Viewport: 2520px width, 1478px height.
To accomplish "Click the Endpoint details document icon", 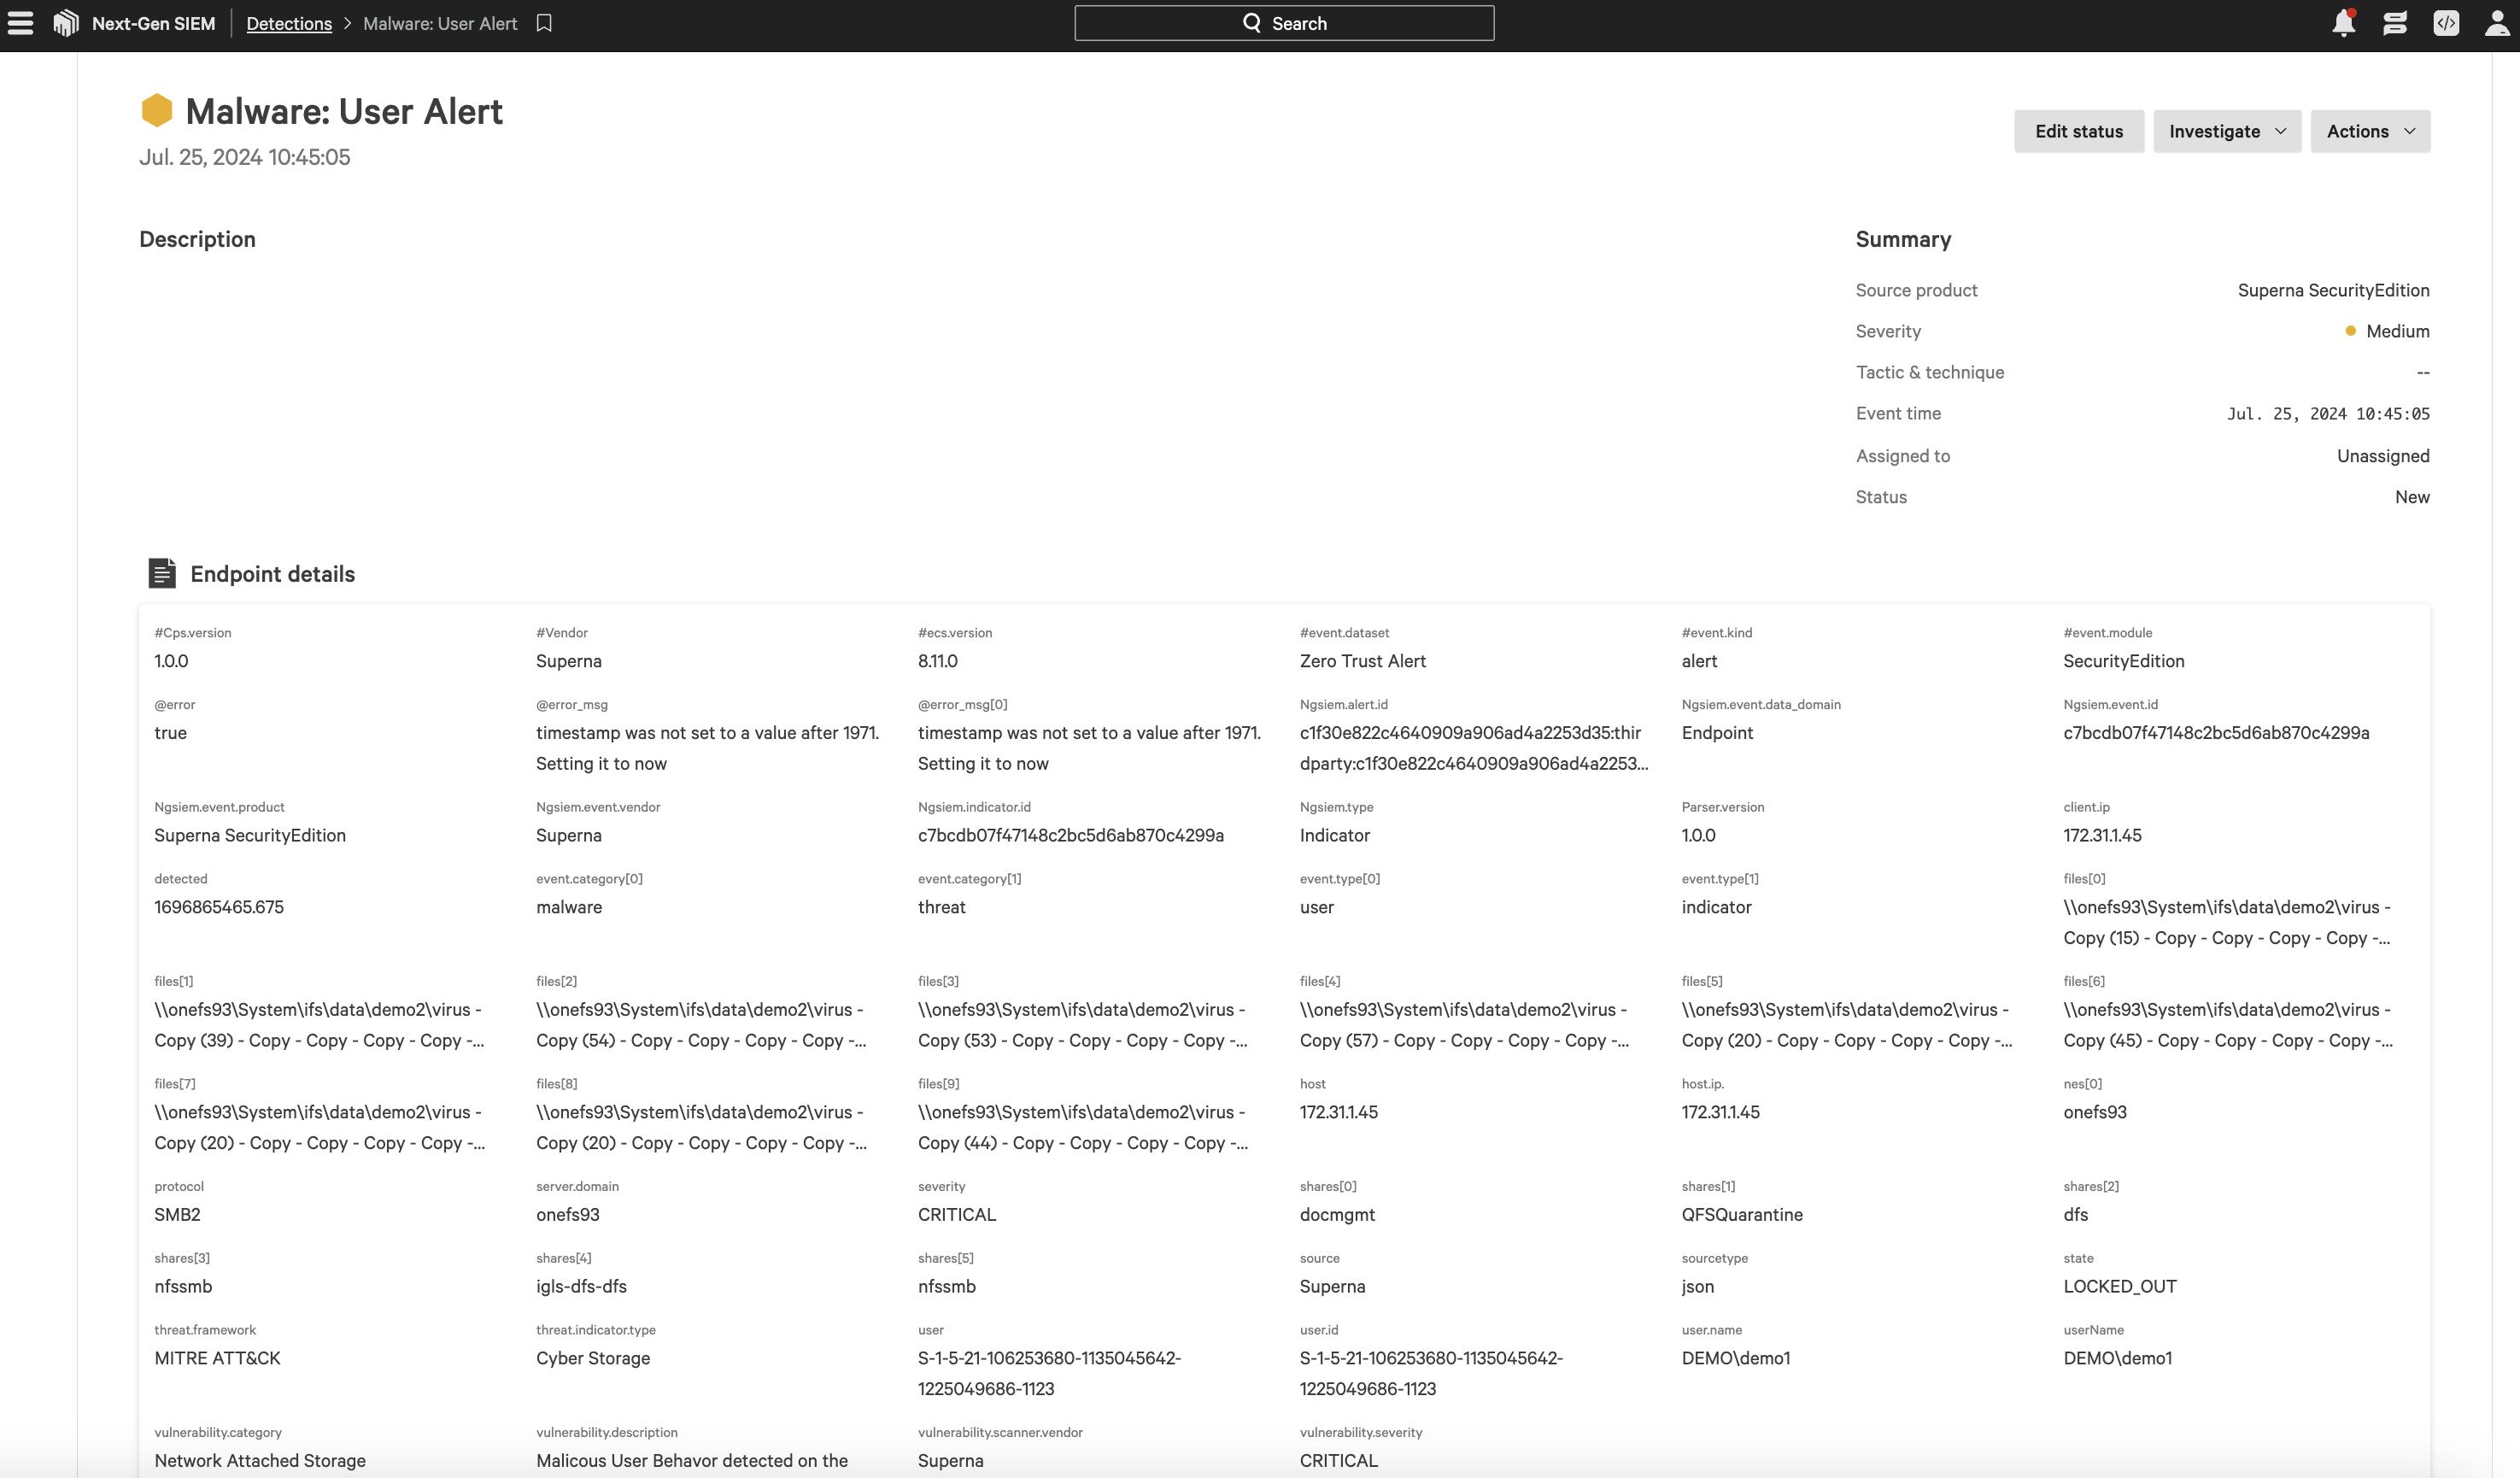I will click(x=163, y=573).
